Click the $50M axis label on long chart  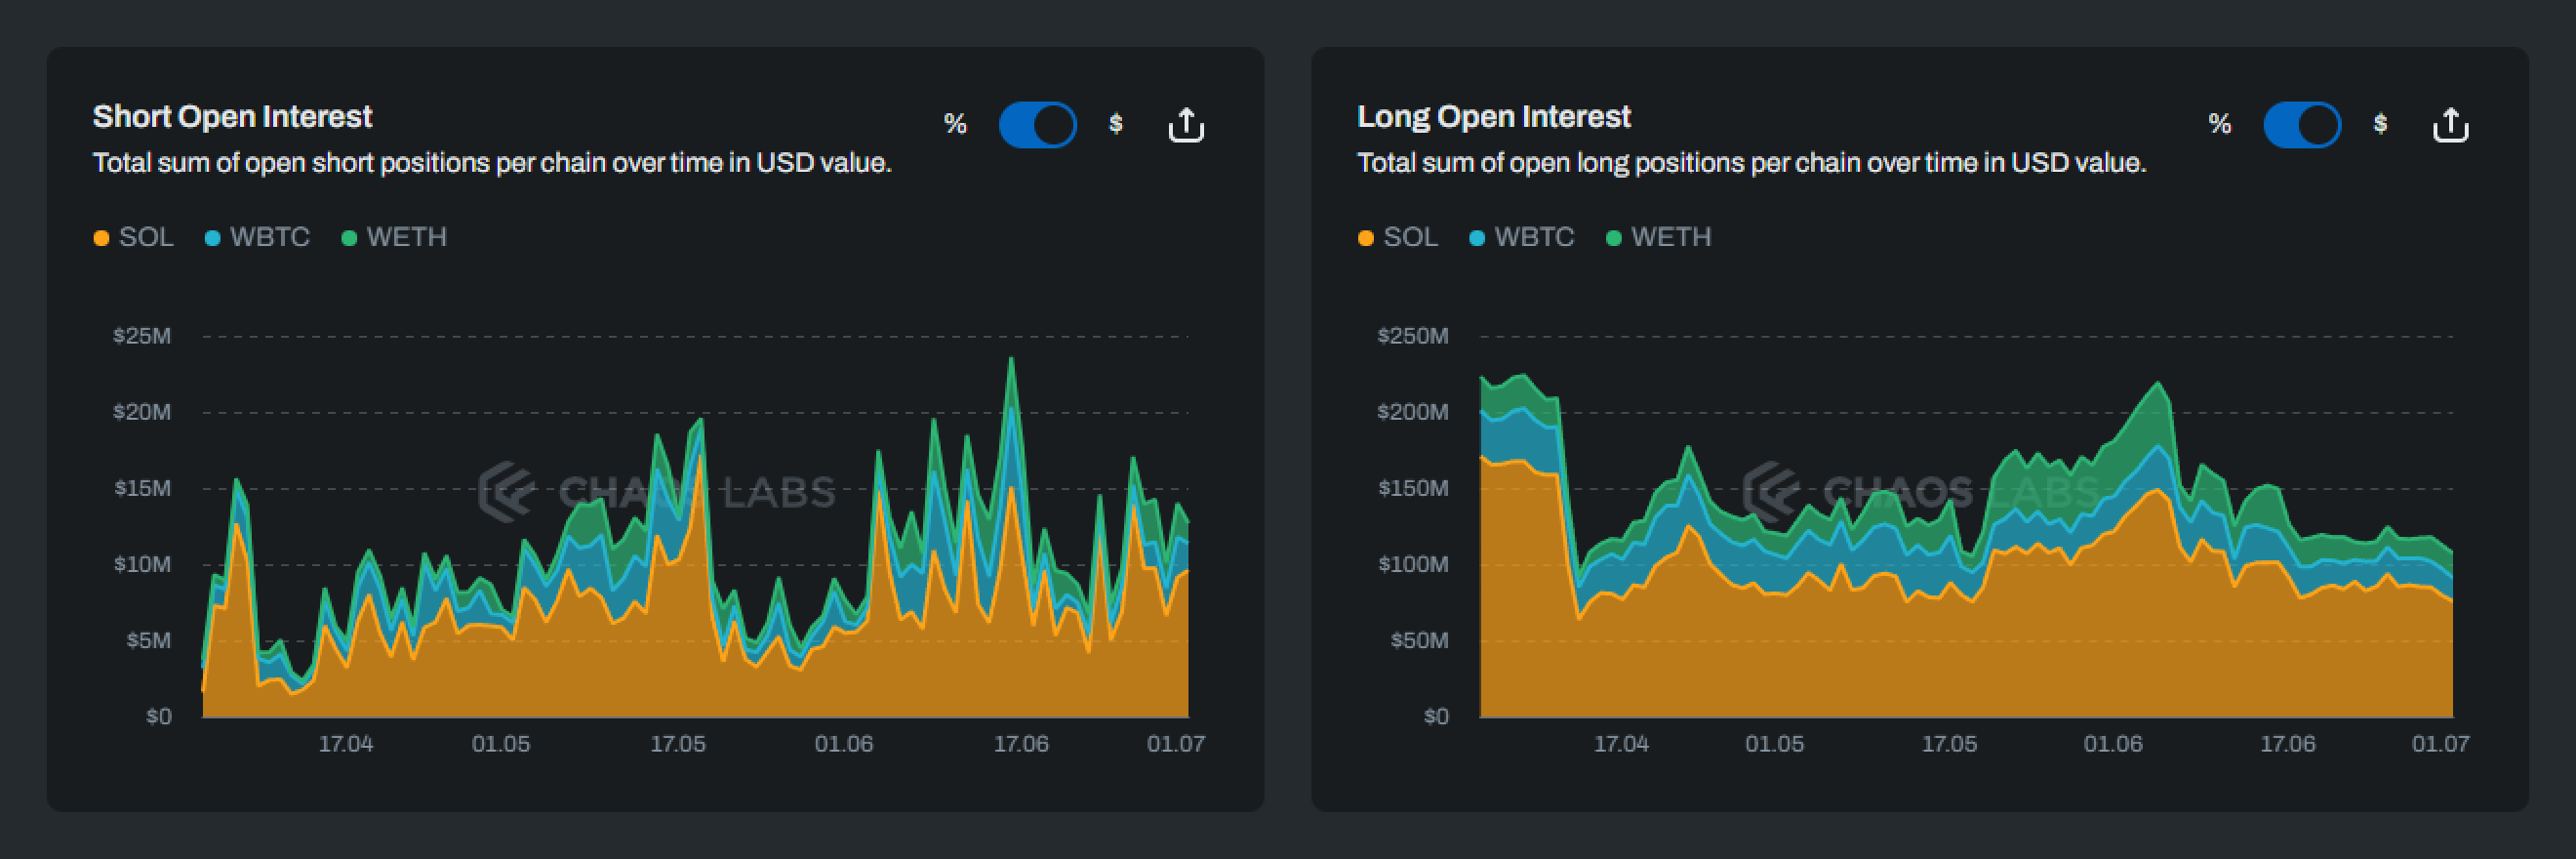pos(1419,640)
